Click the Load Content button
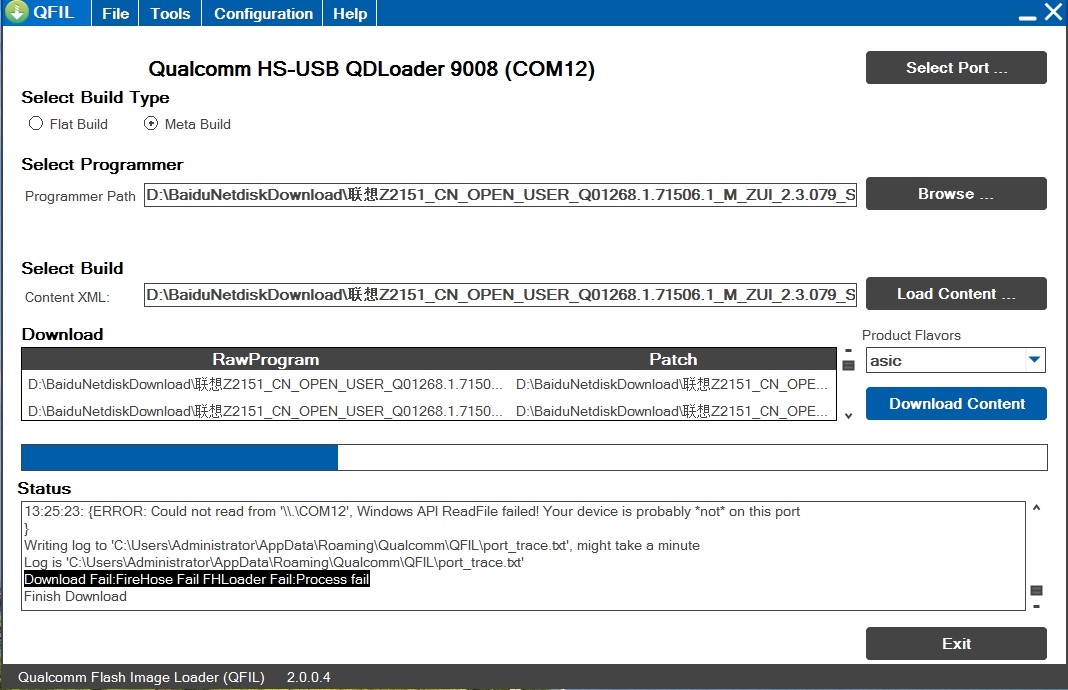Viewport: 1068px width, 690px height. click(x=956, y=294)
